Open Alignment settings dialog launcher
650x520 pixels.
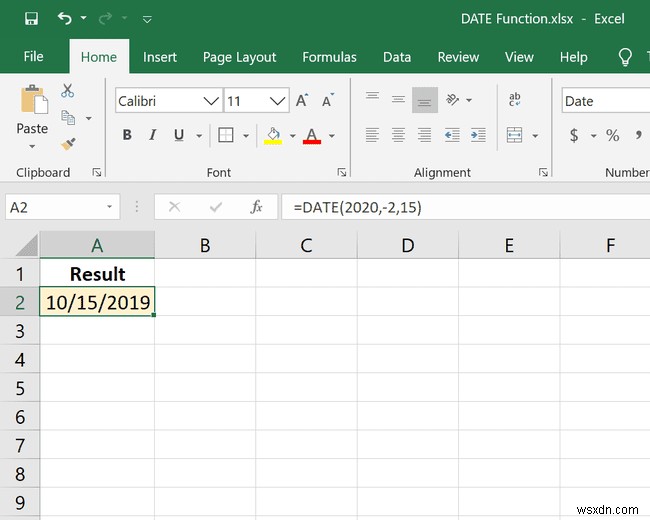point(543,172)
